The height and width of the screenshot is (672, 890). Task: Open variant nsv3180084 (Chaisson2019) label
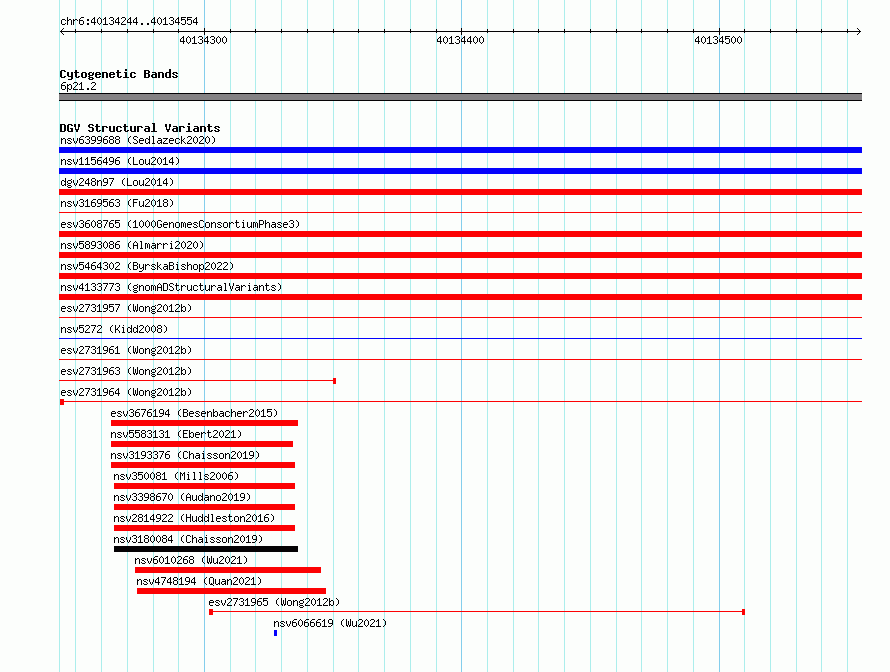coord(188,539)
